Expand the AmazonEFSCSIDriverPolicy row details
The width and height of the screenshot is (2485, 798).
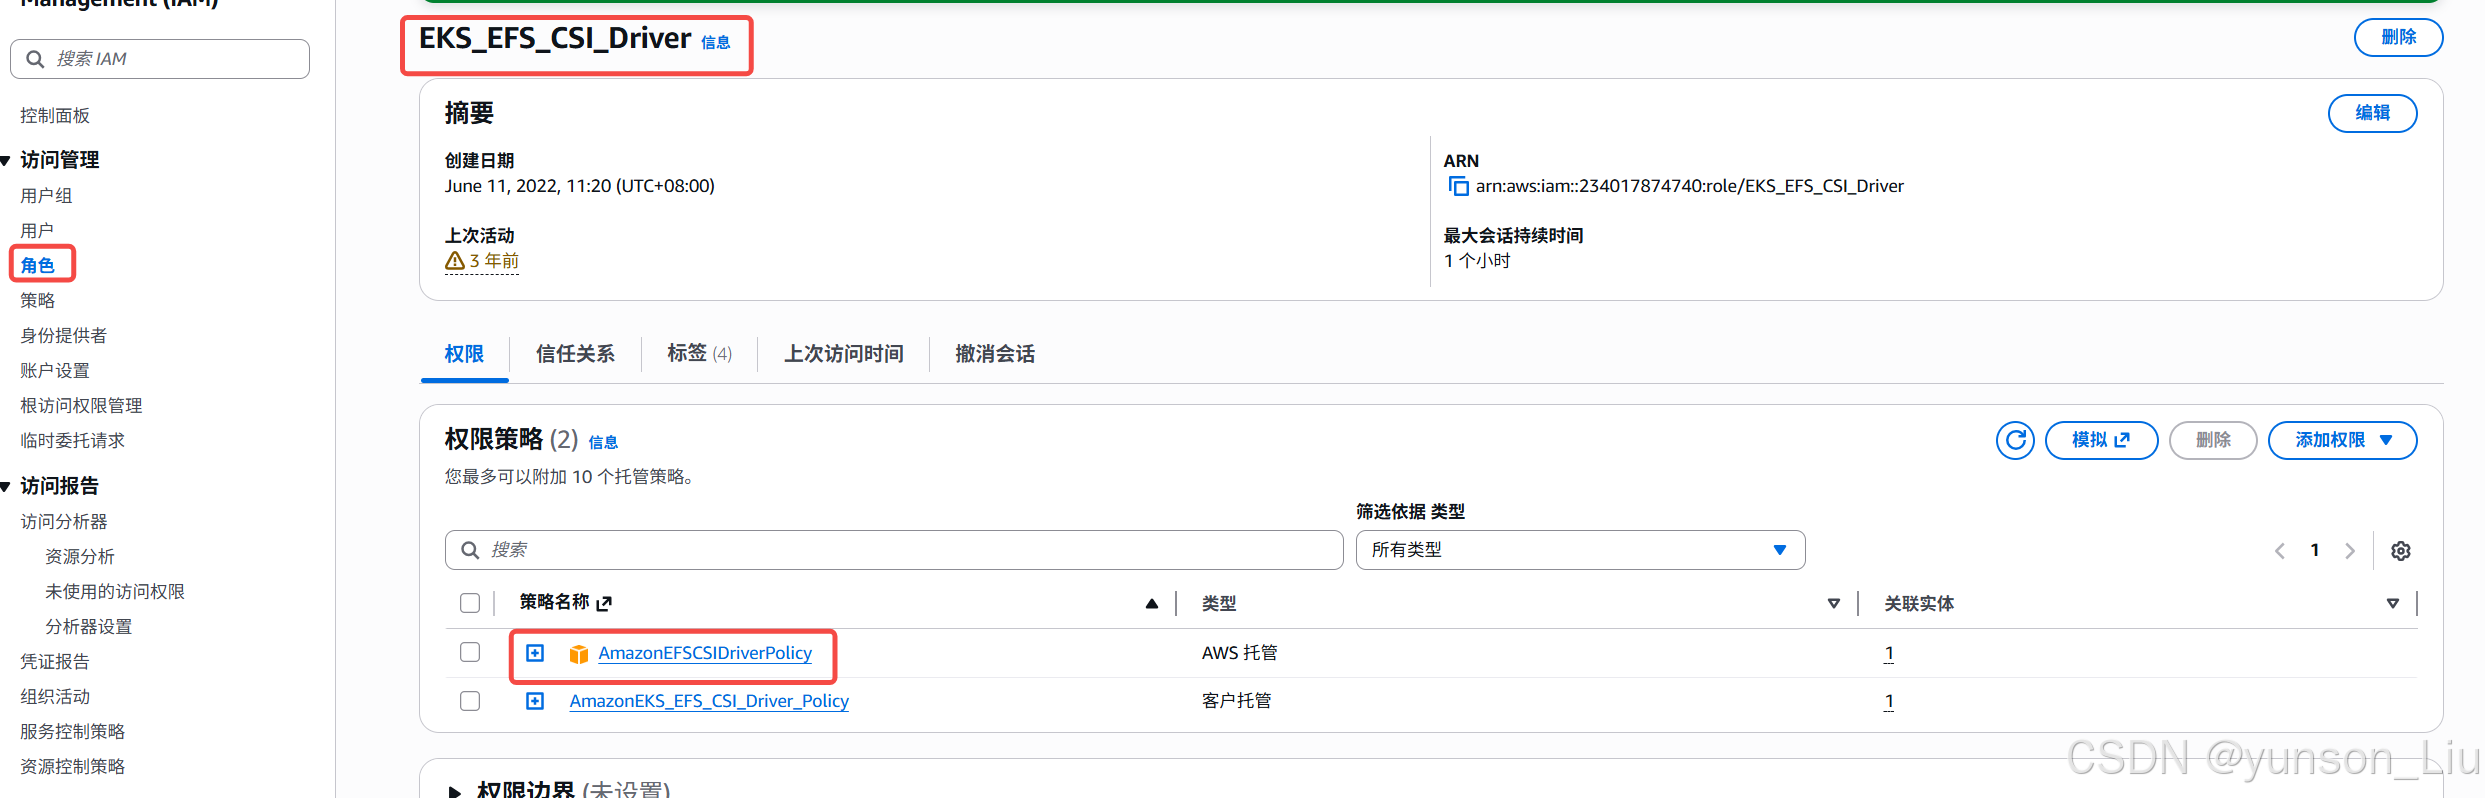point(535,653)
